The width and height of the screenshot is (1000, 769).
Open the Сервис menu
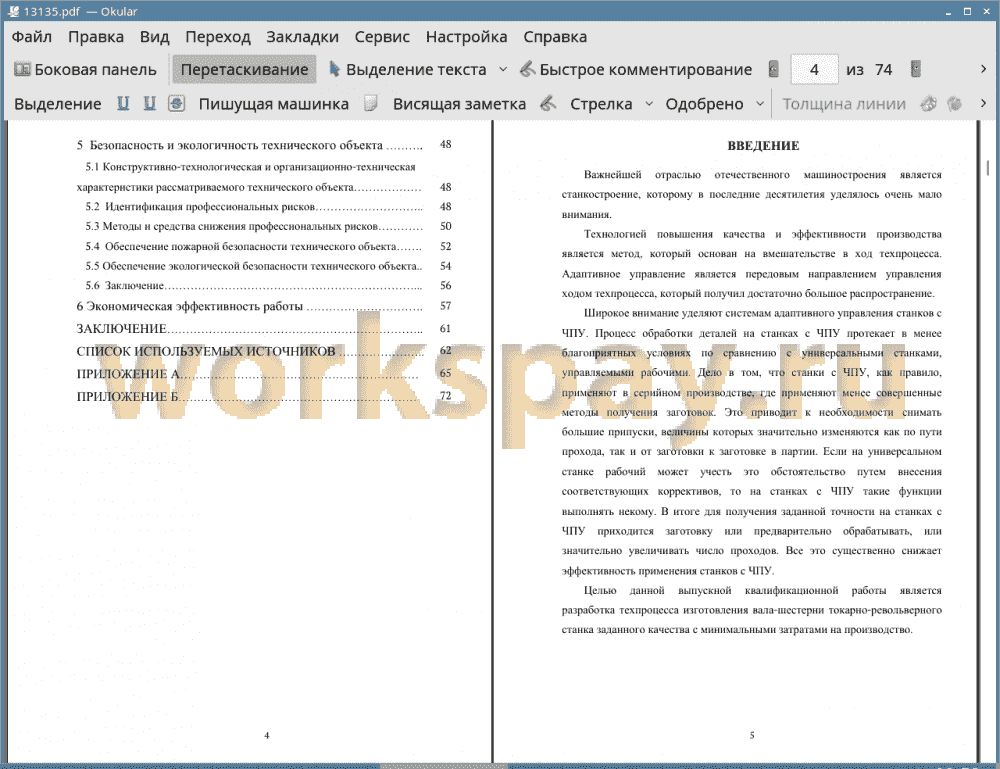tap(382, 37)
